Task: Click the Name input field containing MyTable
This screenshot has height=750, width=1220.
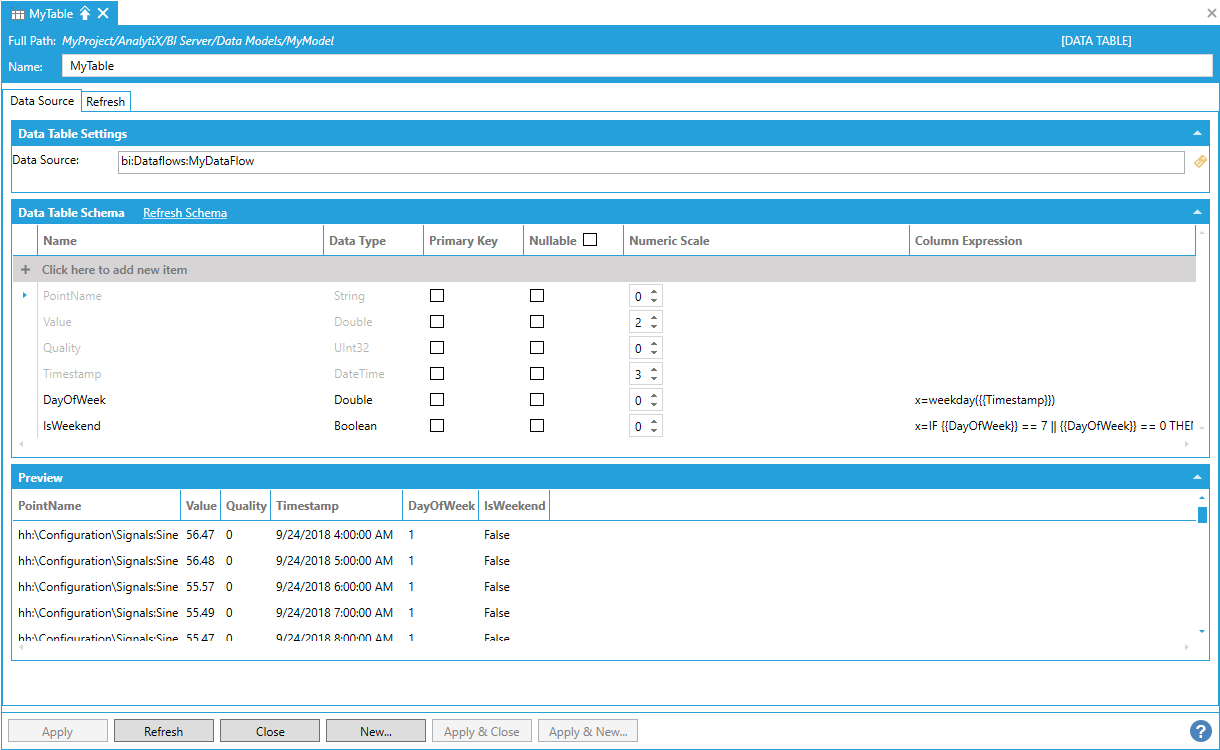Action: click(636, 66)
